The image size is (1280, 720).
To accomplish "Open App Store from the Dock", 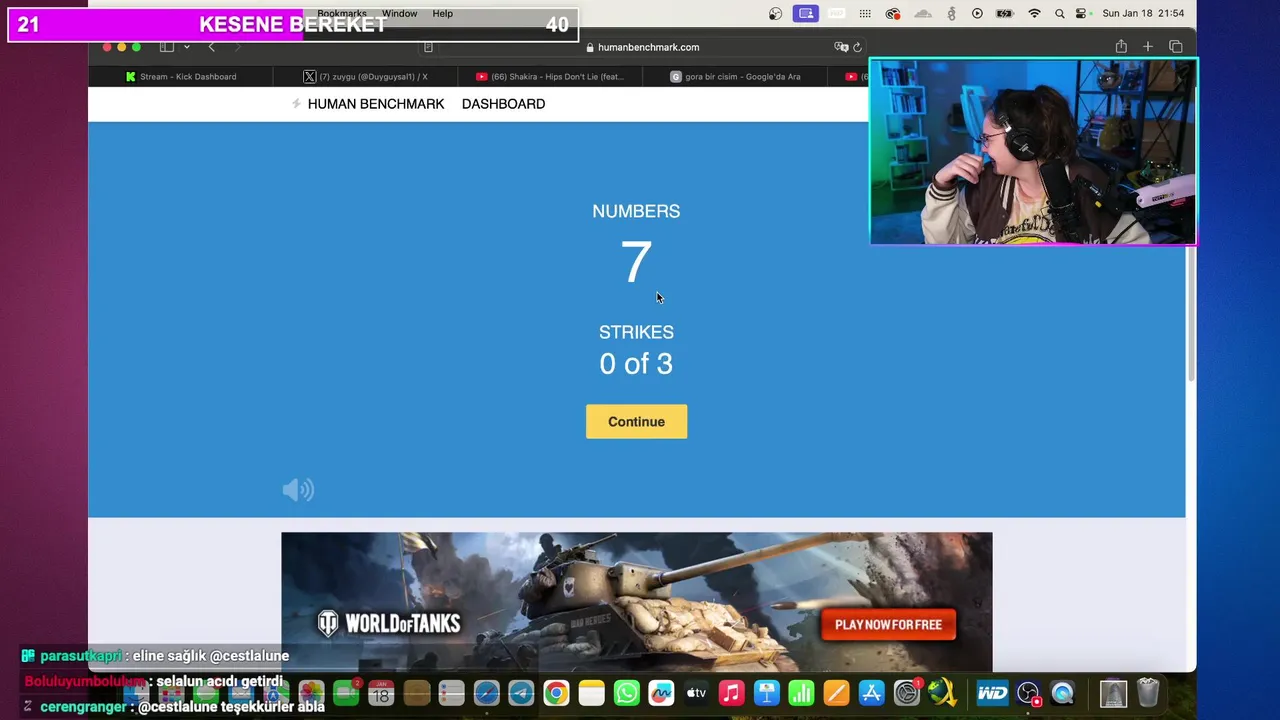I will tap(871, 693).
